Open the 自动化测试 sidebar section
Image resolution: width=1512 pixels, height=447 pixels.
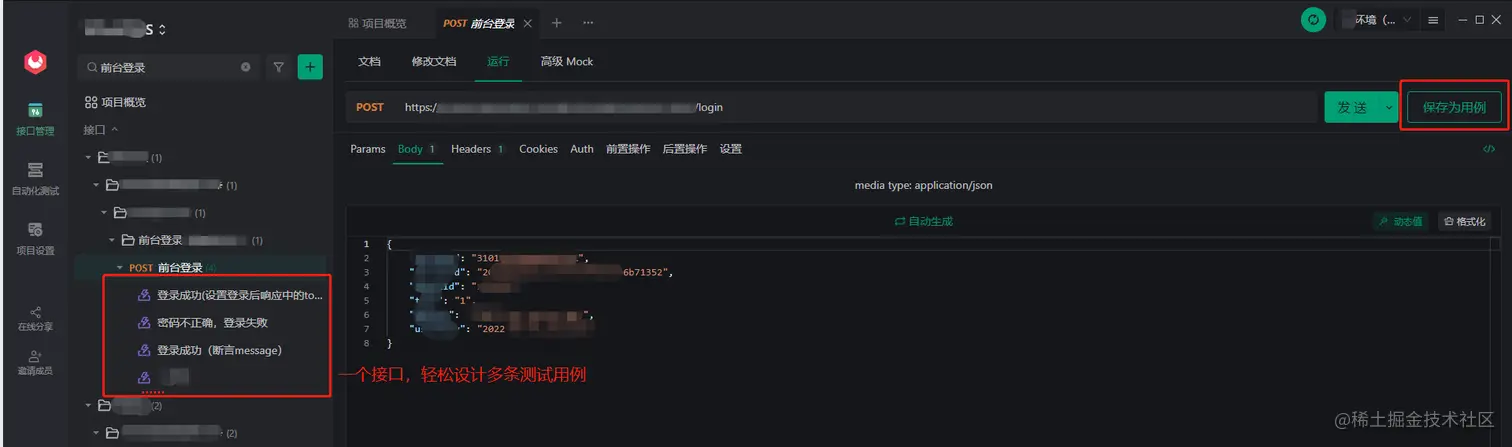coord(35,178)
